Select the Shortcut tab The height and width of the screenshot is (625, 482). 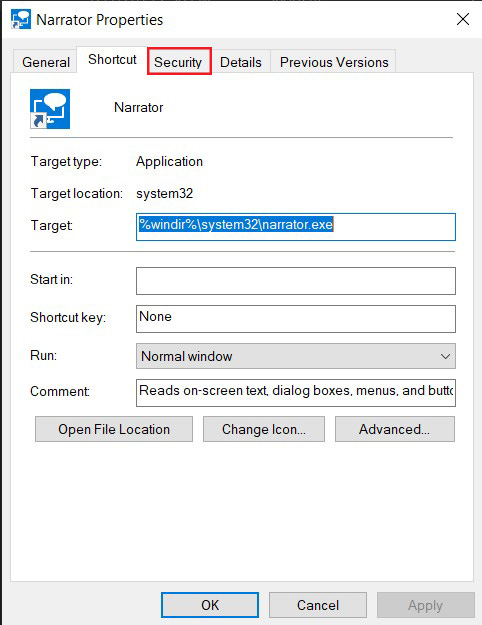[112, 59]
